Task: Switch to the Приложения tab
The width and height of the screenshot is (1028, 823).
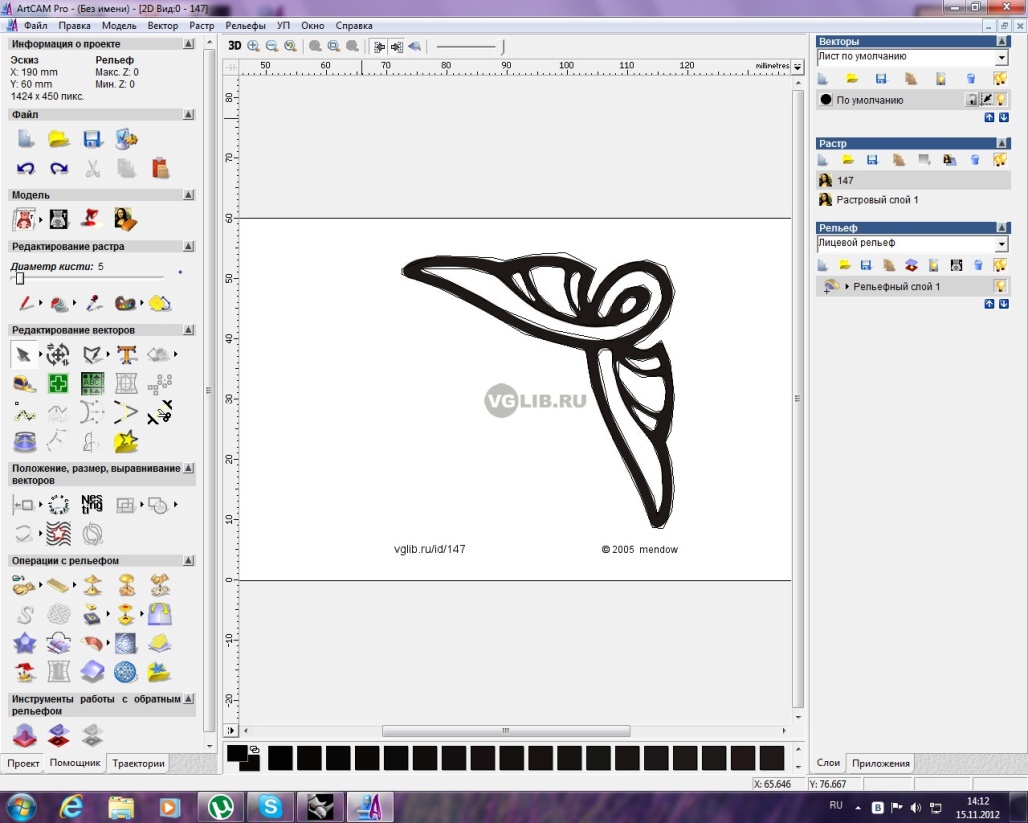Action: coord(880,763)
